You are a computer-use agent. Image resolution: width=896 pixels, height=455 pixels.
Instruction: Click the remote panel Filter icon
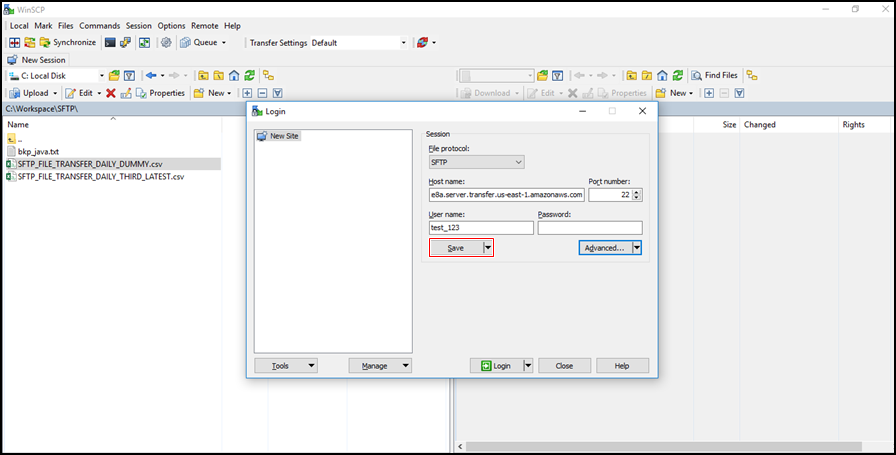click(x=558, y=75)
